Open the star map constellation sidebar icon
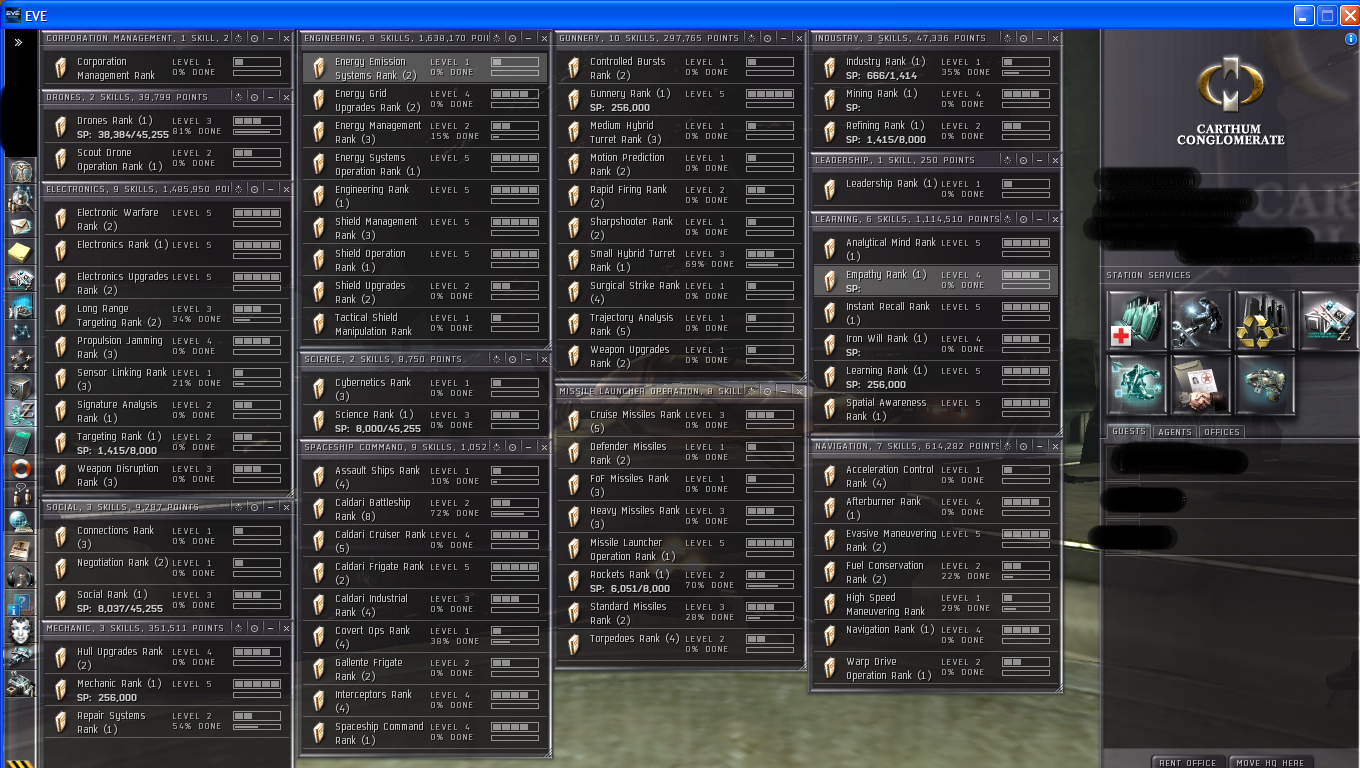1360x768 pixels. point(20,333)
